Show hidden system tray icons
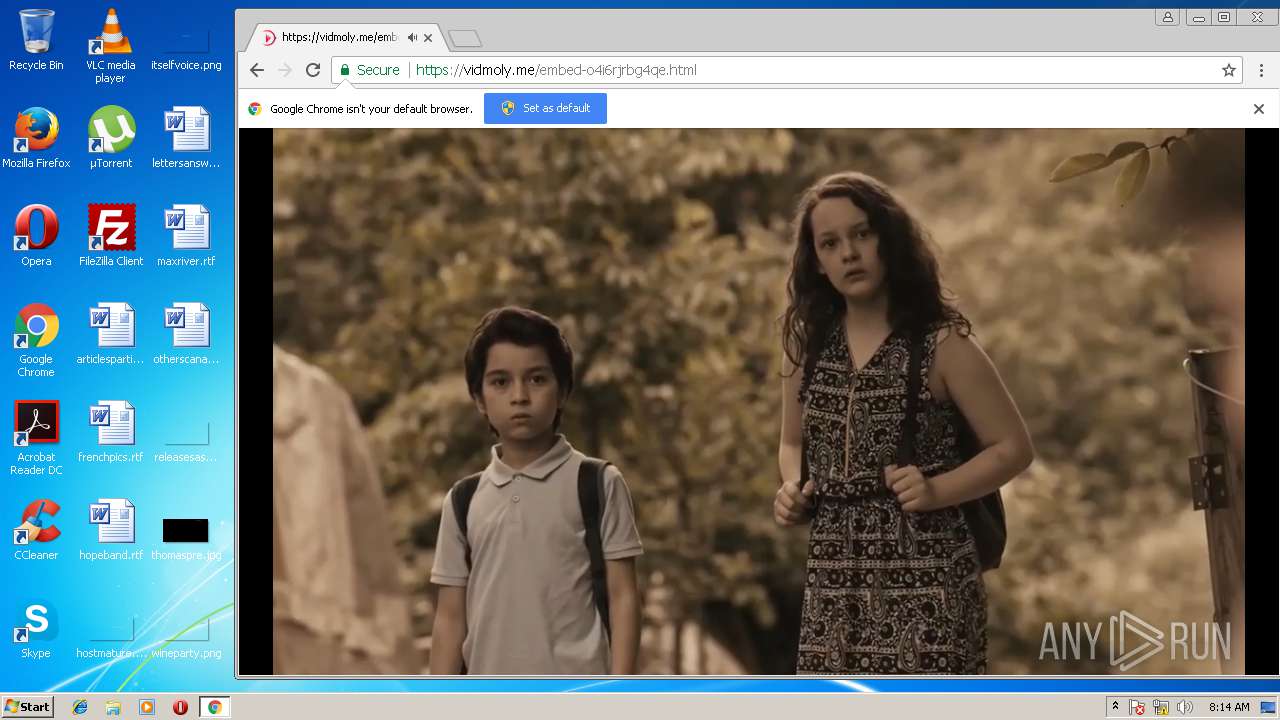The height and width of the screenshot is (720, 1280). point(1115,707)
